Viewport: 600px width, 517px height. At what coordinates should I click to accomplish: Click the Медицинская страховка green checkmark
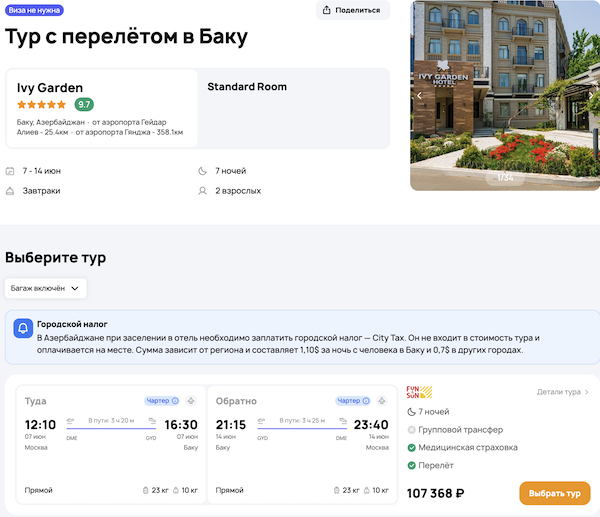click(411, 447)
